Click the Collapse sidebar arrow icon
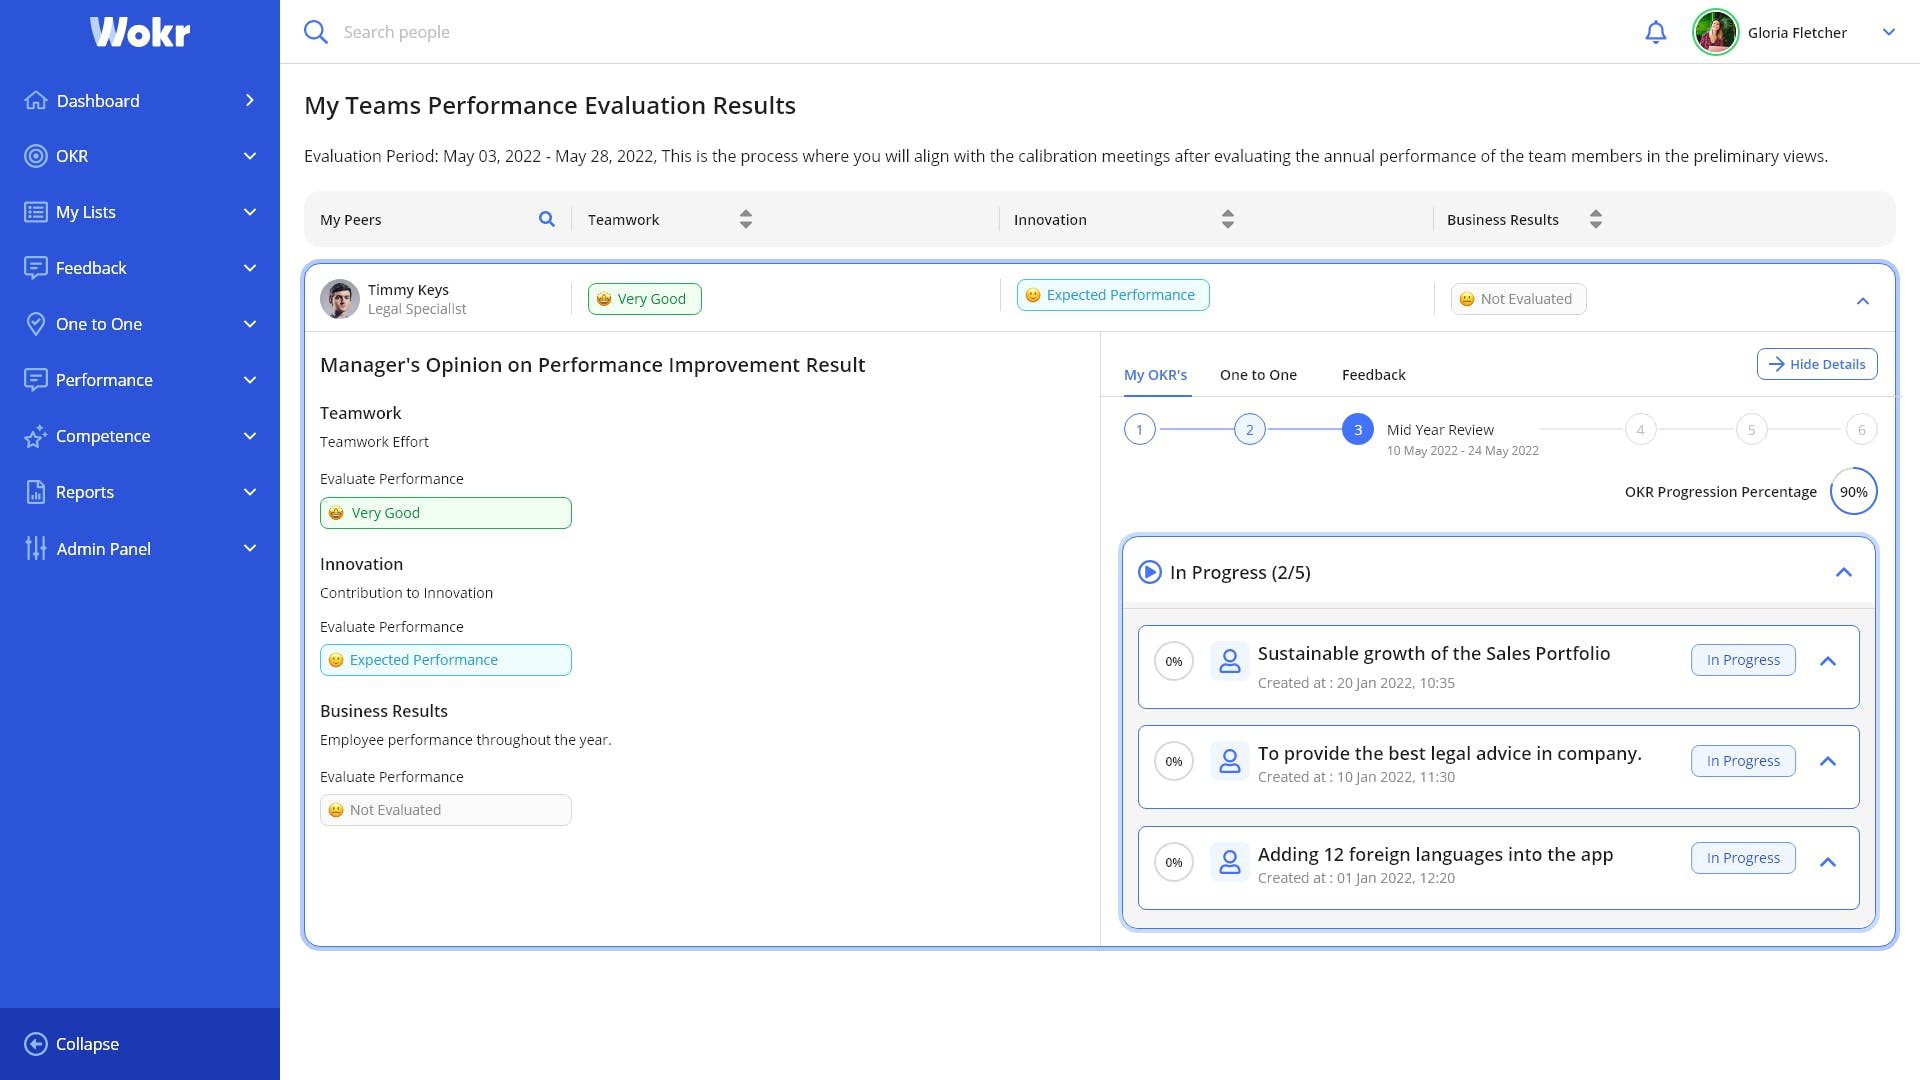The image size is (1920, 1080). pos(36,1044)
